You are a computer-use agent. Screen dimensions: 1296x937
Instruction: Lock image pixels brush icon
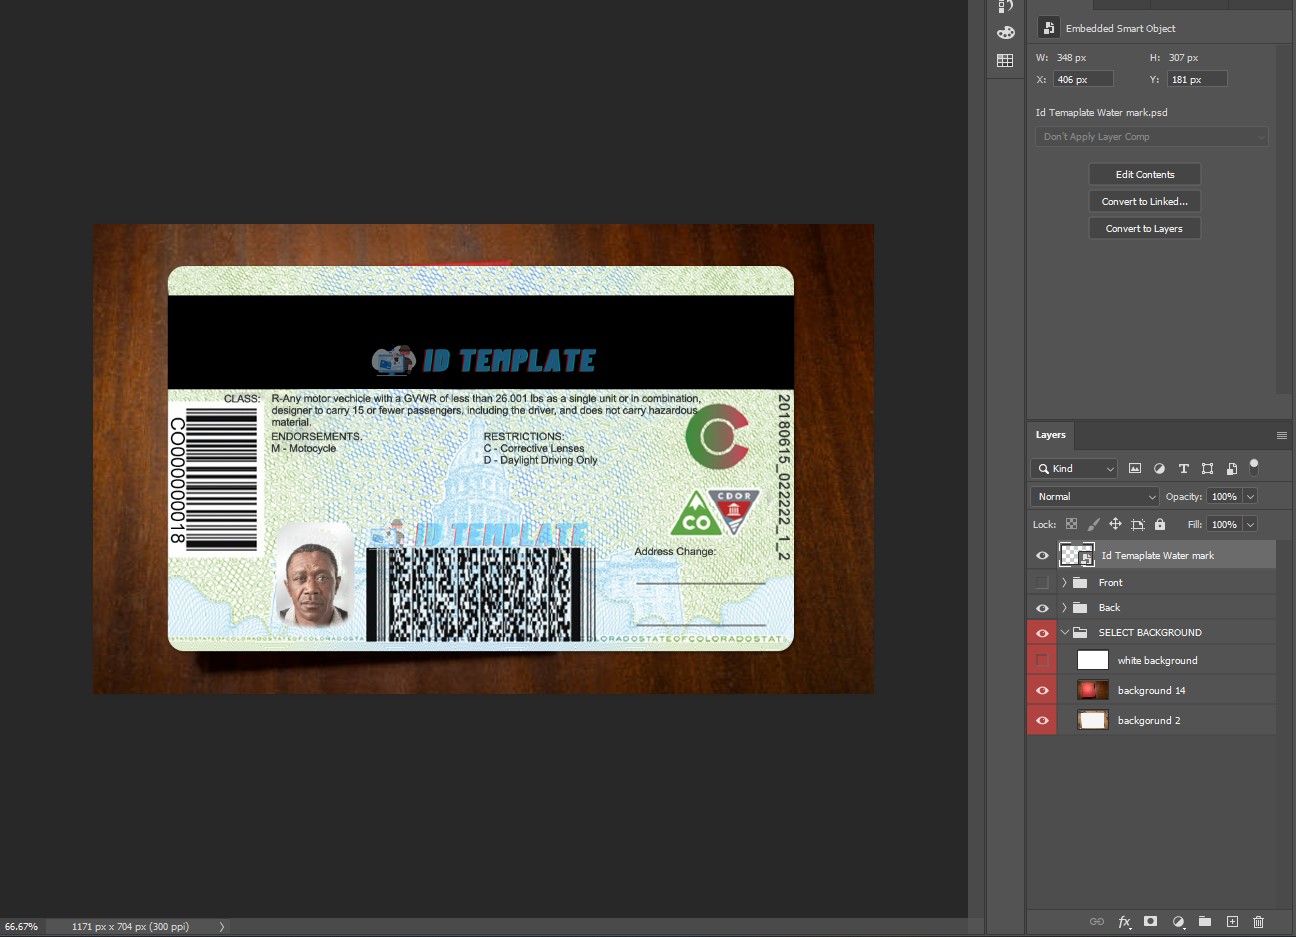click(1093, 524)
